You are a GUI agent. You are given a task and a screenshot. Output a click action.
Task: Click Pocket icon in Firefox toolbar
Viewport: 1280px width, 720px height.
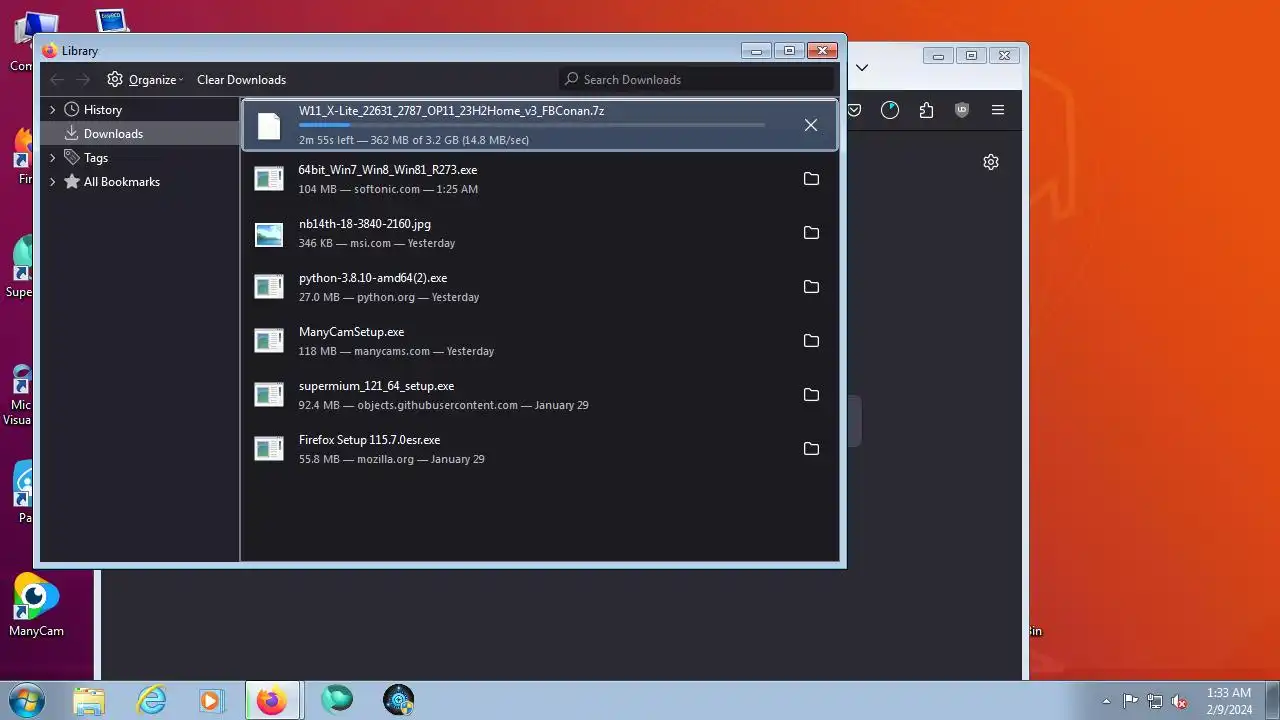click(854, 110)
